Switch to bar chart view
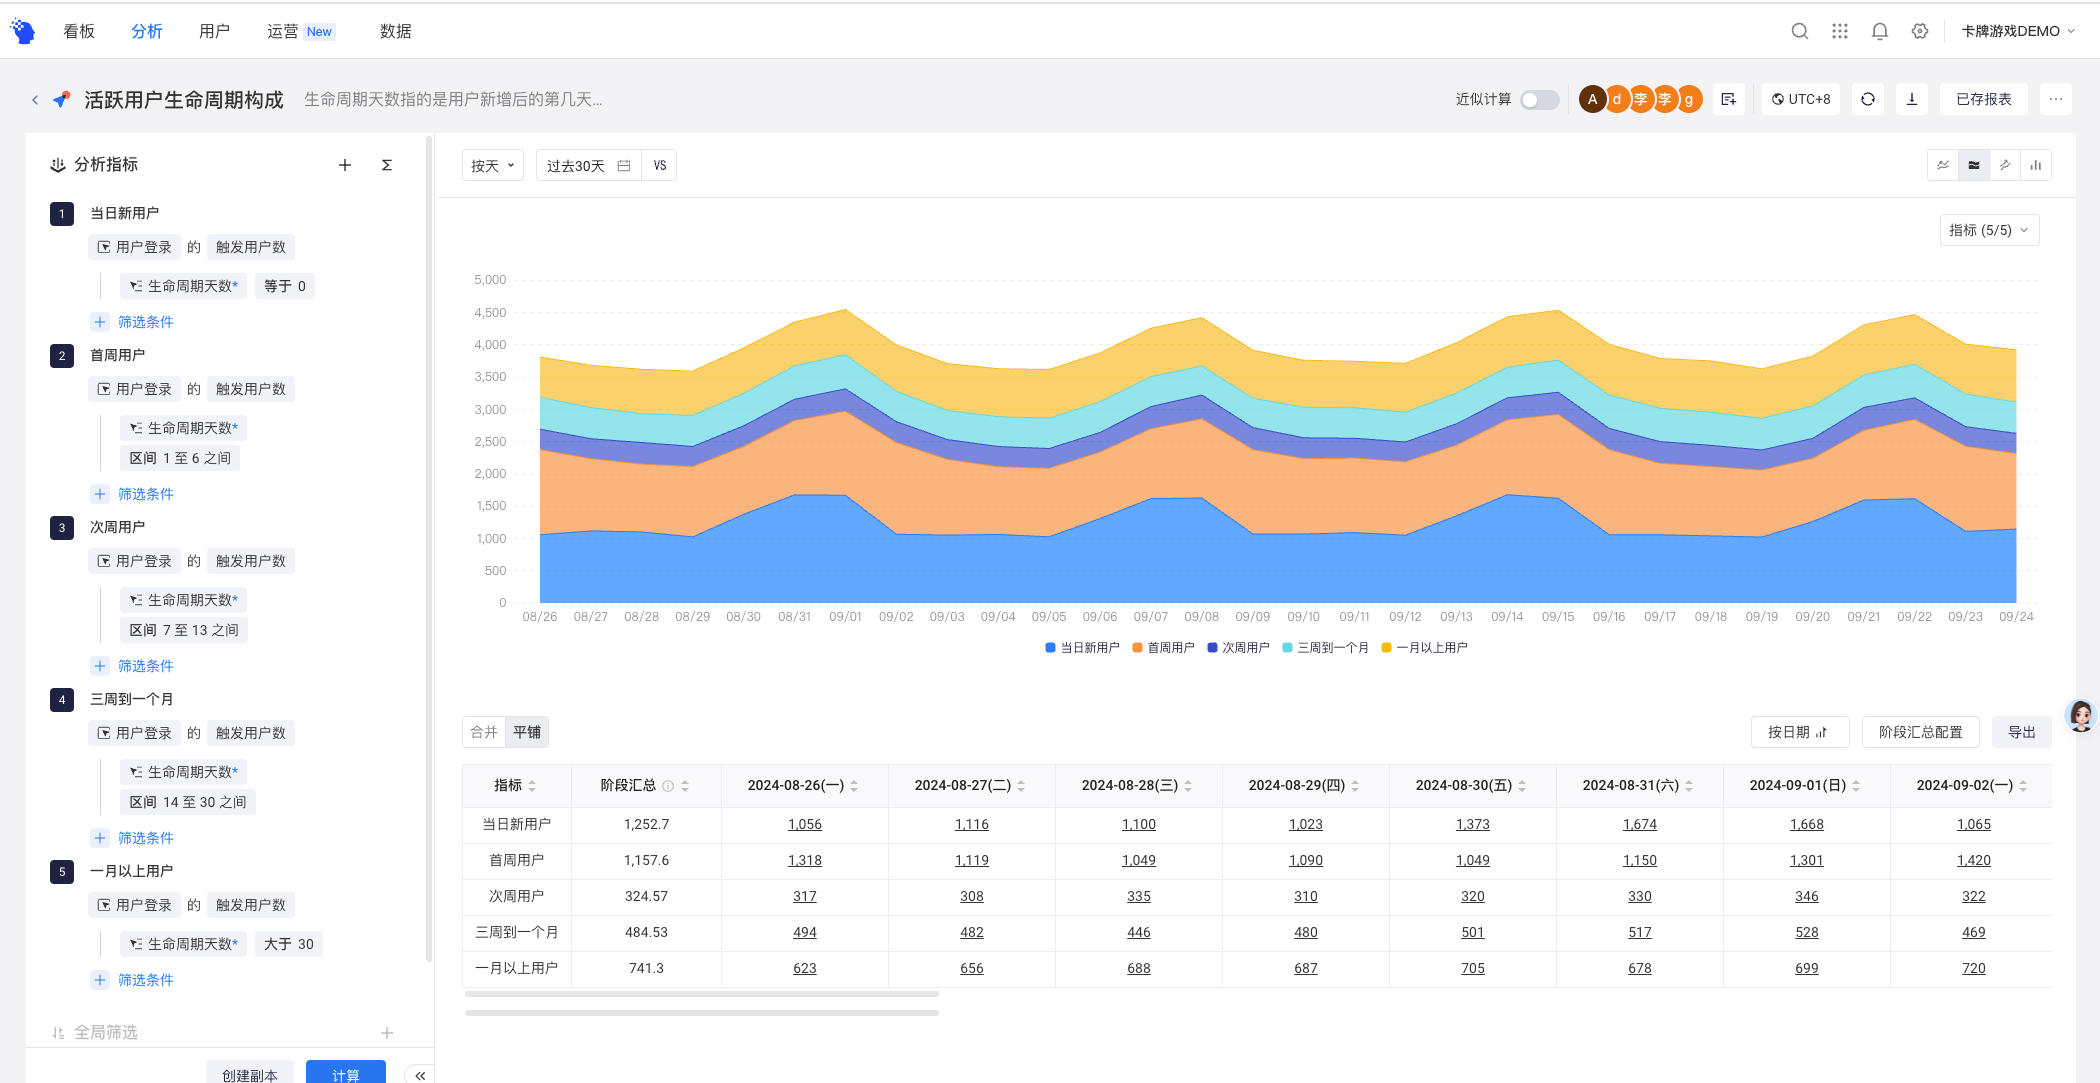The image size is (2100, 1083). click(x=2036, y=165)
